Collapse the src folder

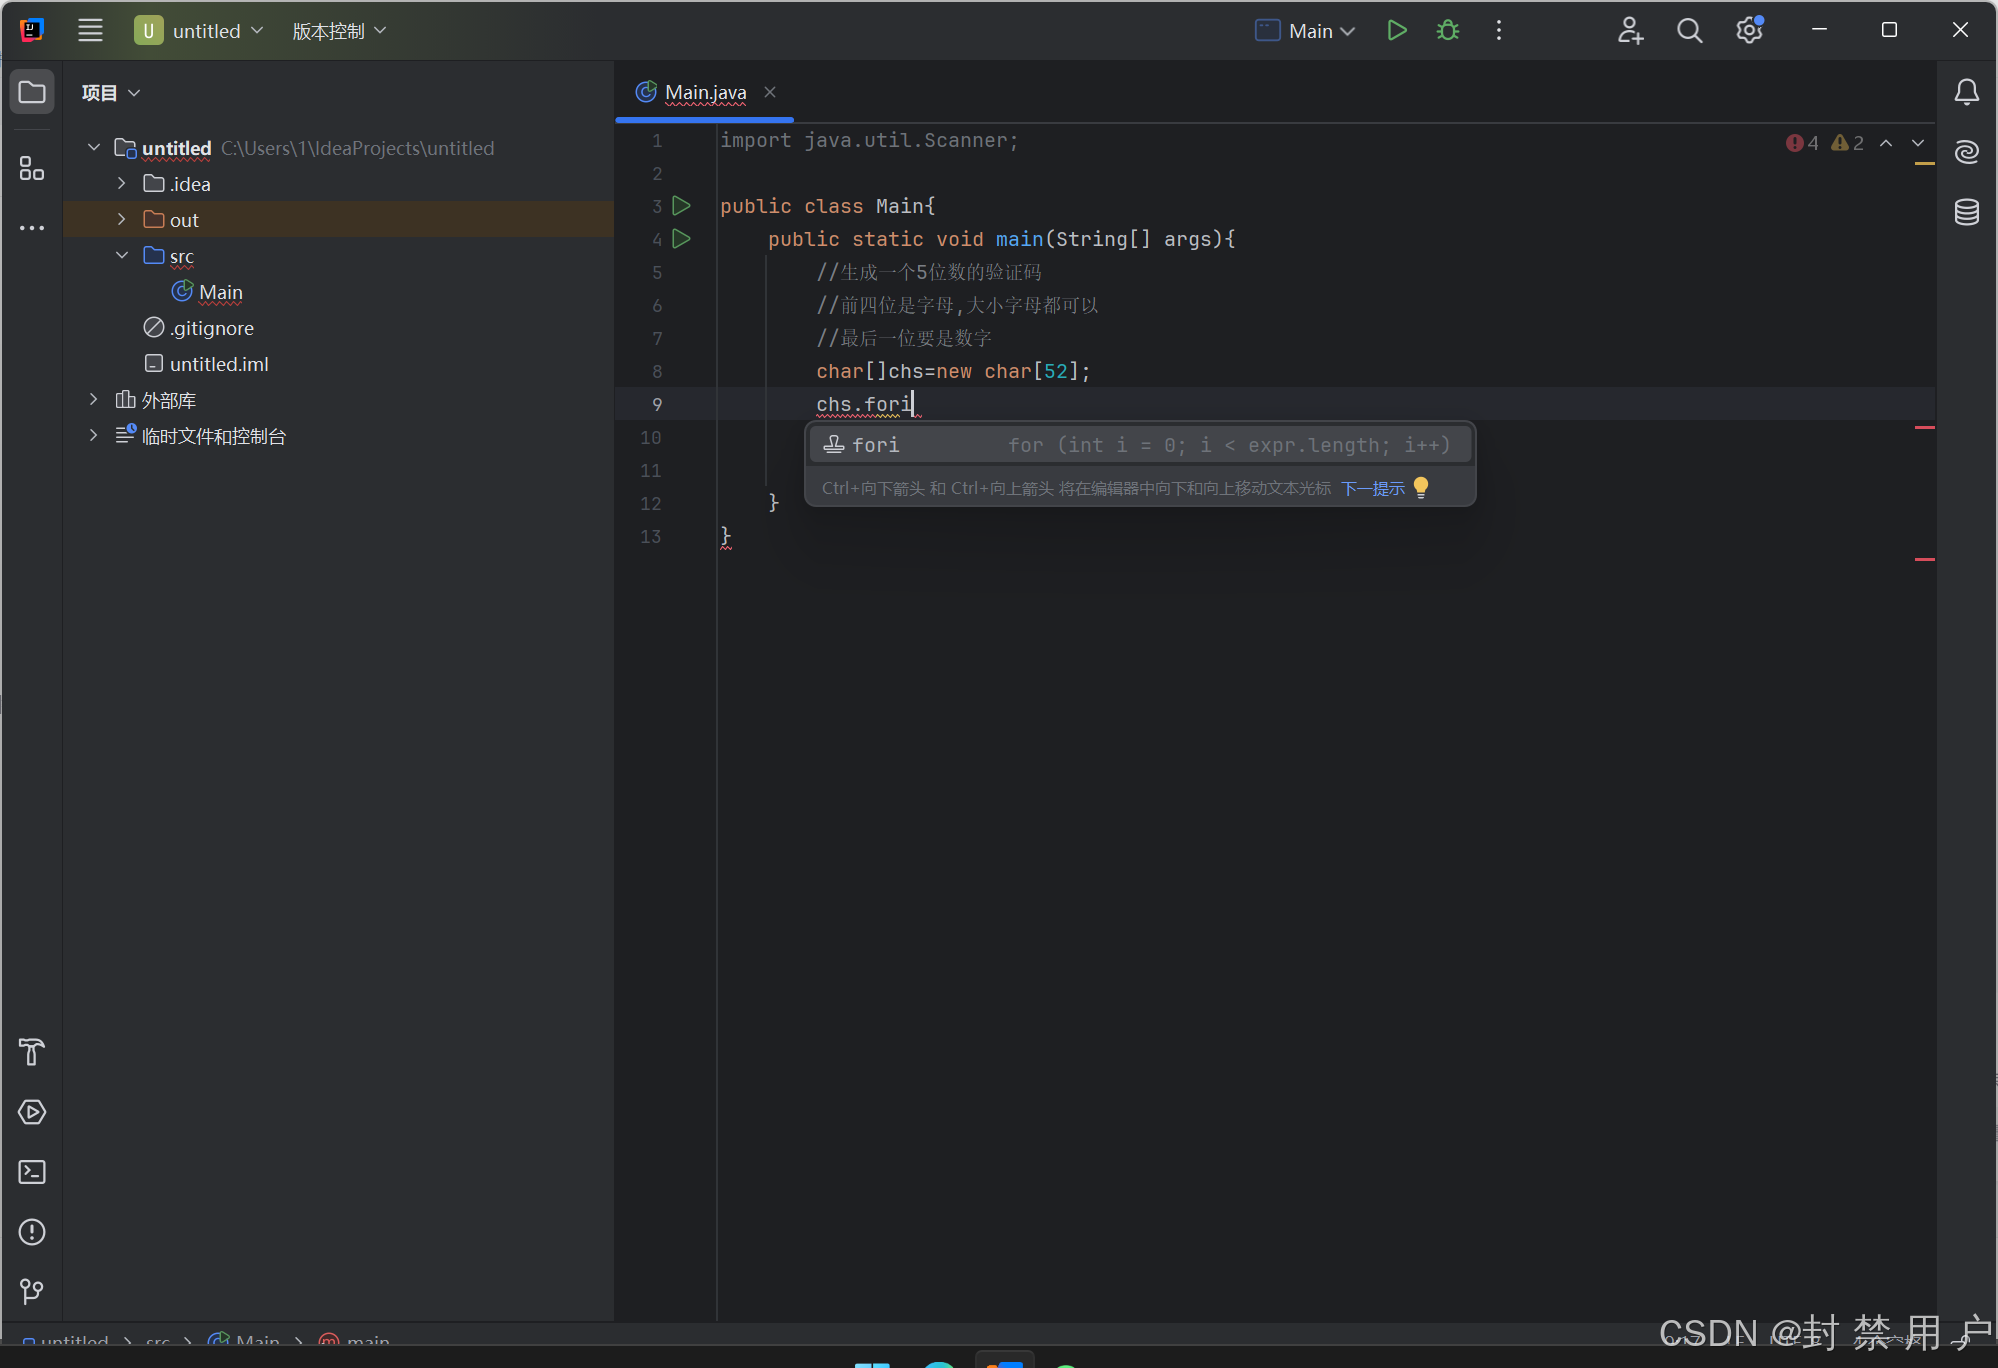pyautogui.click(x=122, y=255)
